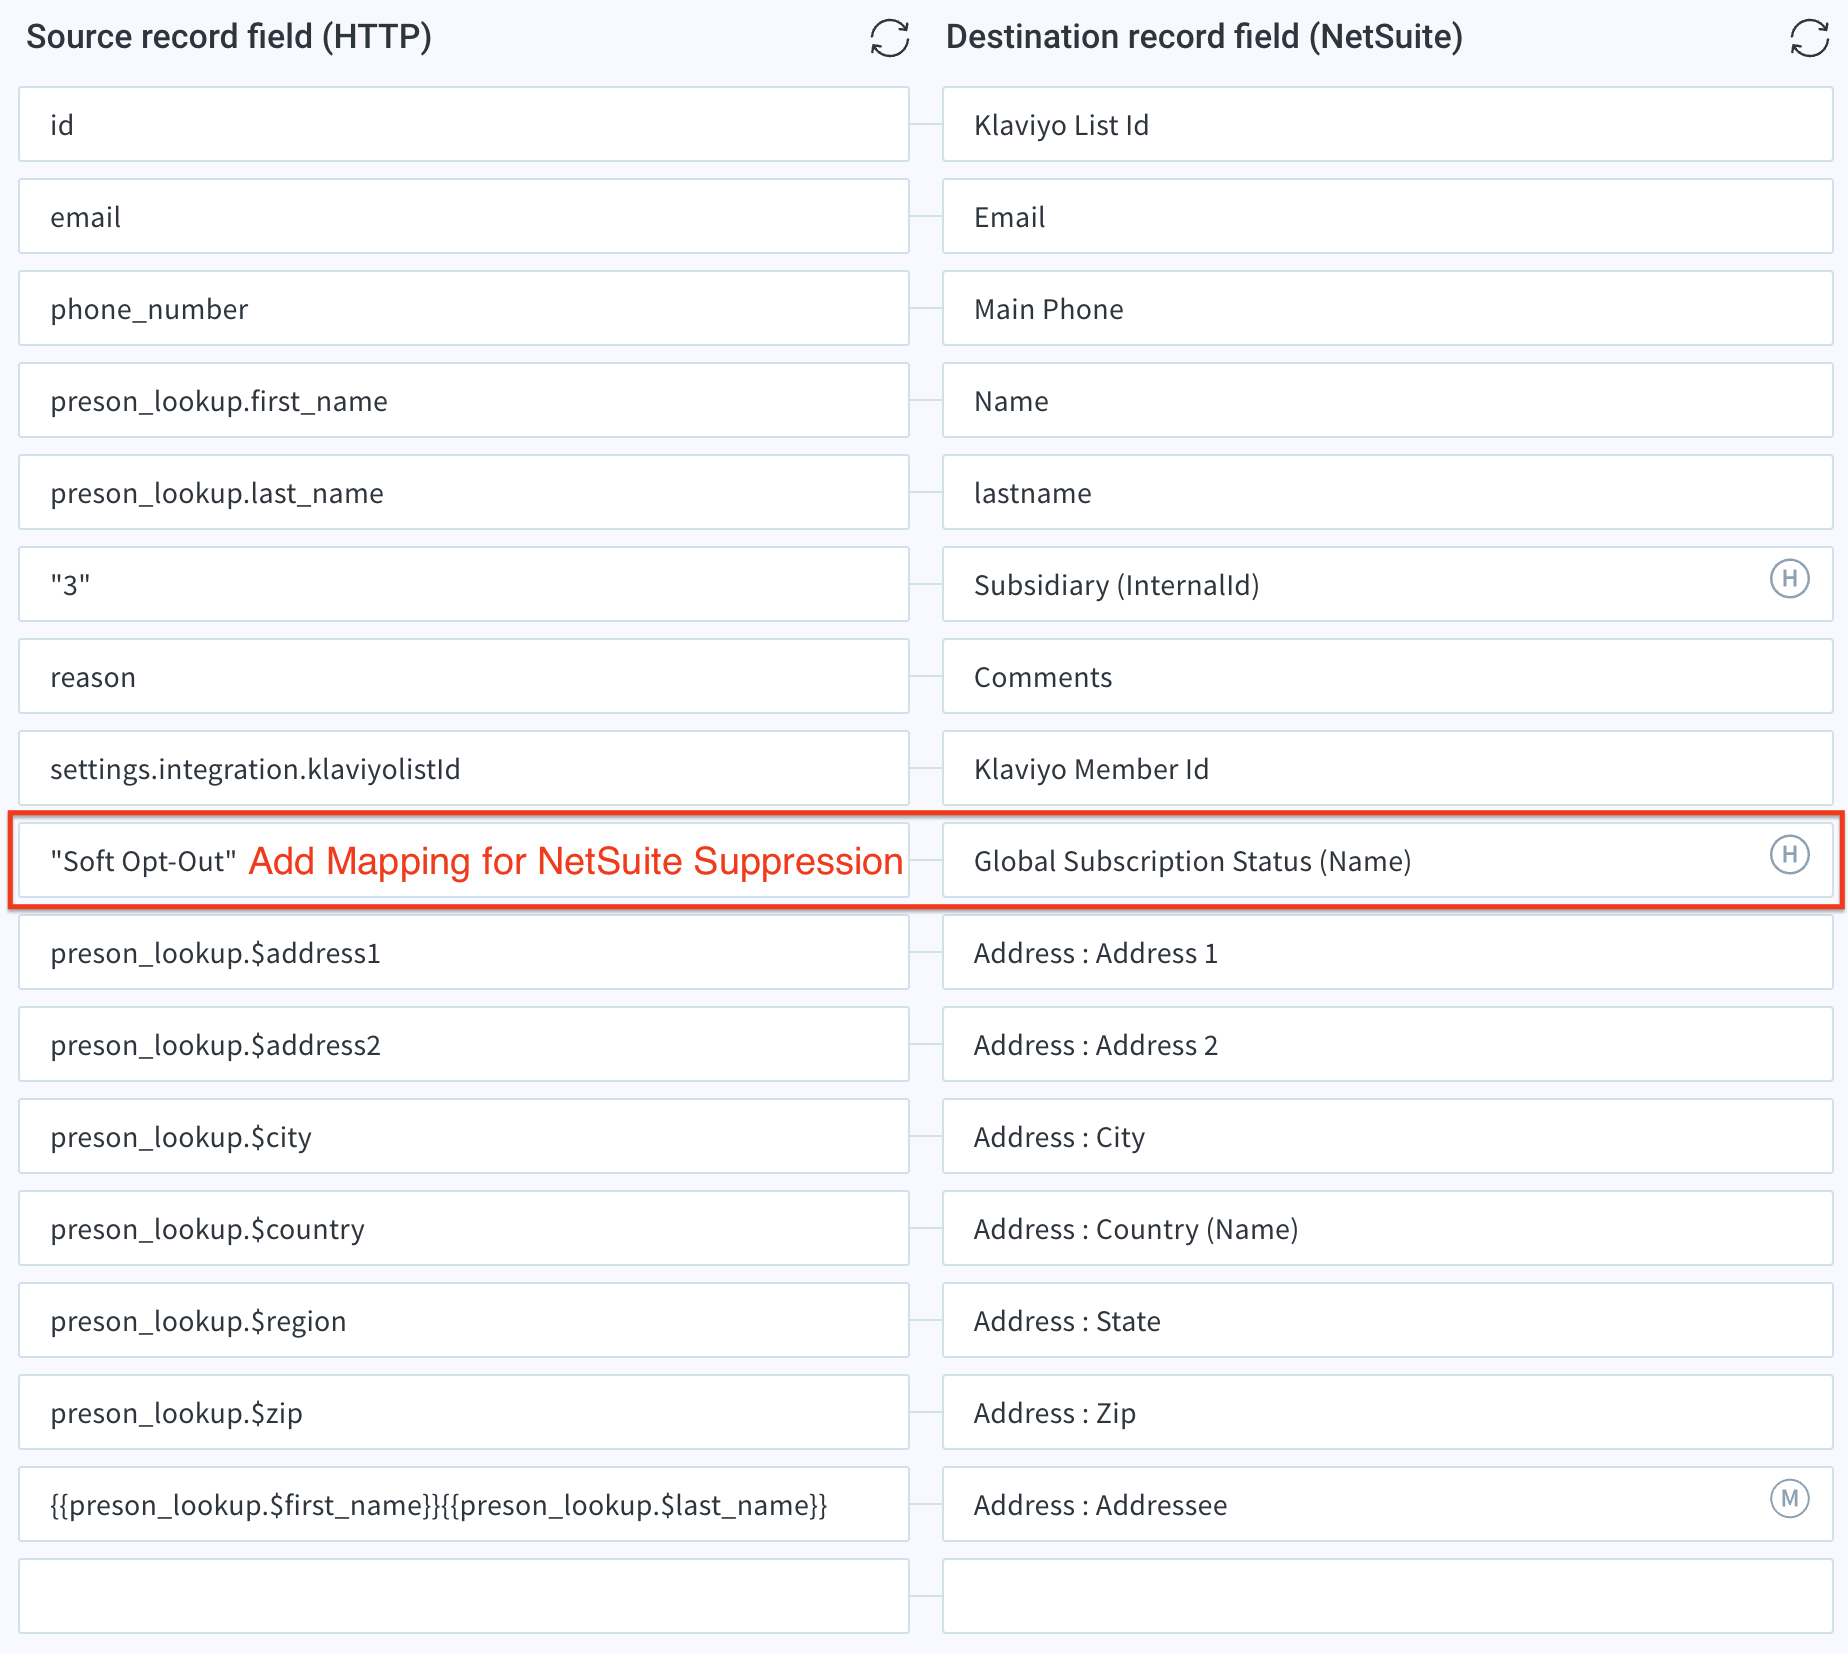1848x1654 pixels.
Task: Edit the source field 'id'
Action: click(464, 124)
